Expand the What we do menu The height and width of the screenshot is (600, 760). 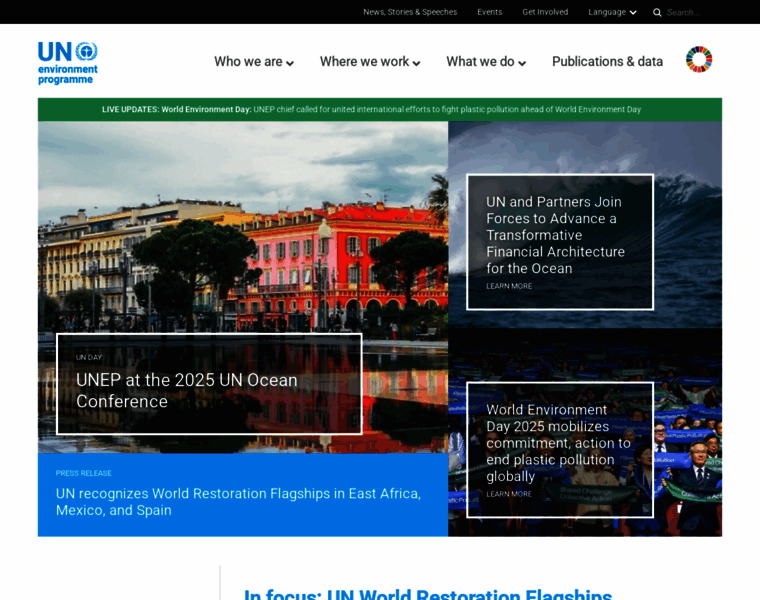(x=486, y=62)
